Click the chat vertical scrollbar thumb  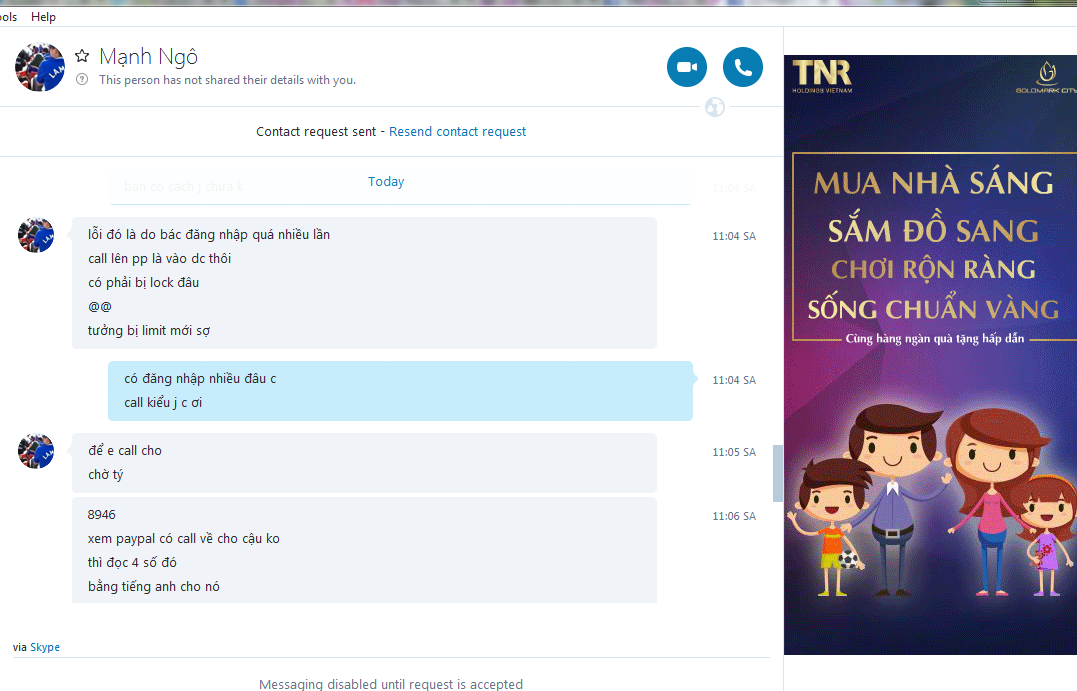(778, 473)
